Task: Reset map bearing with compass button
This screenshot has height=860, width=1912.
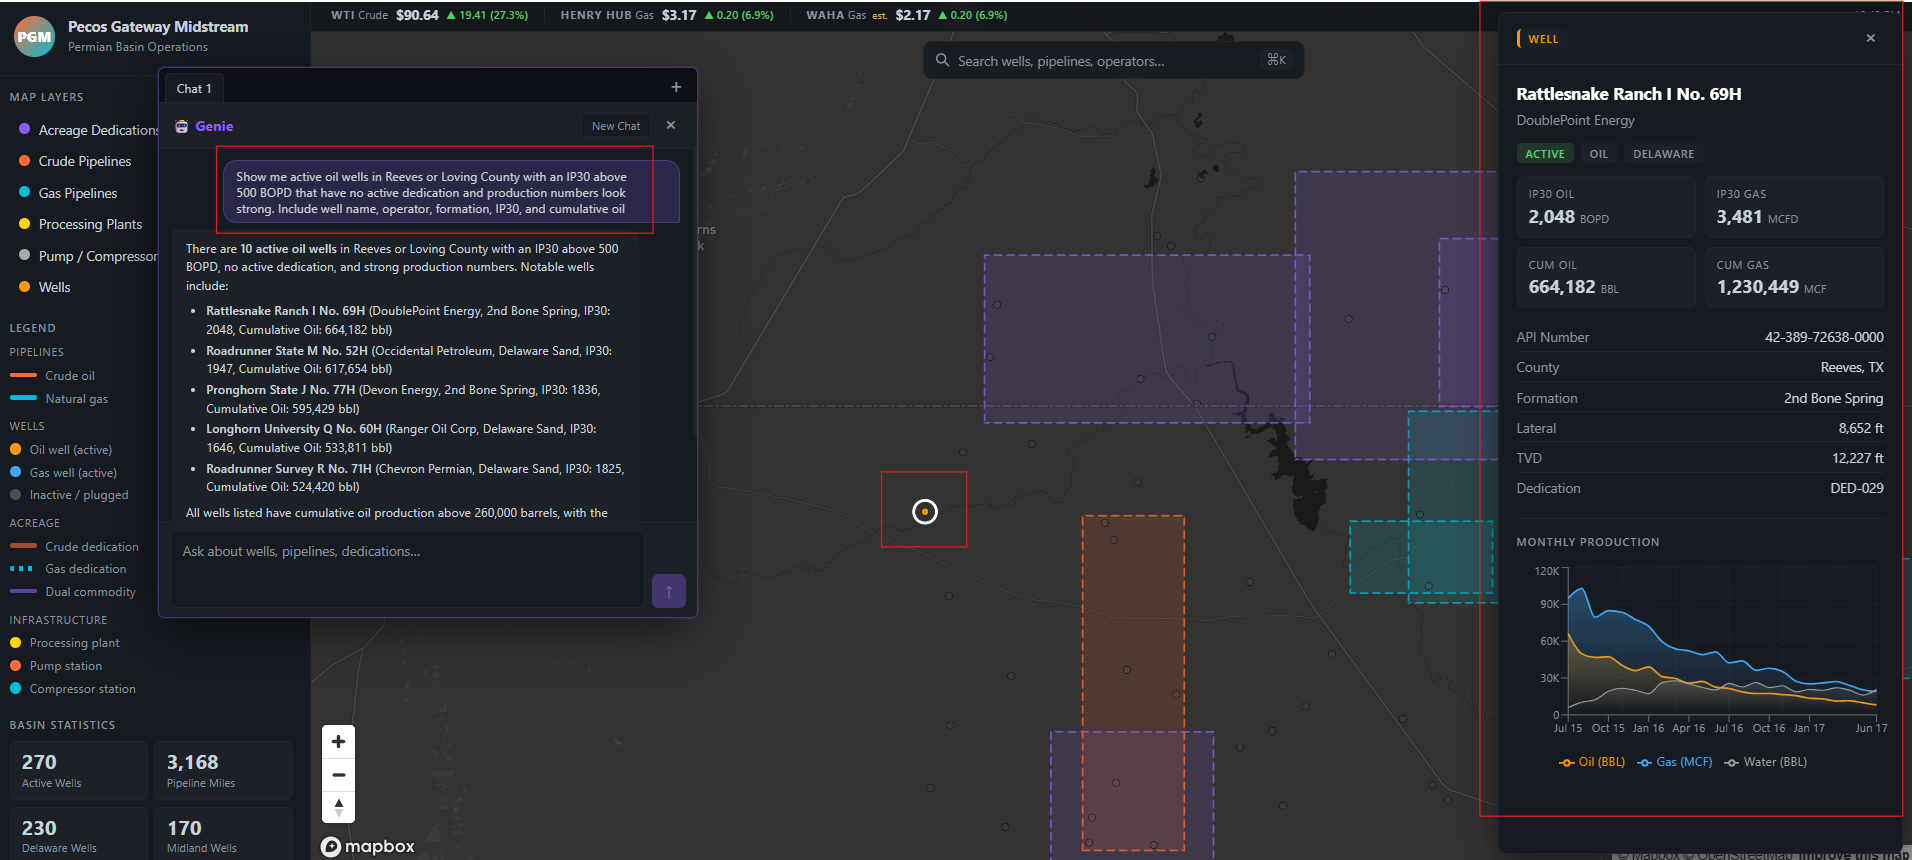Action: click(338, 807)
